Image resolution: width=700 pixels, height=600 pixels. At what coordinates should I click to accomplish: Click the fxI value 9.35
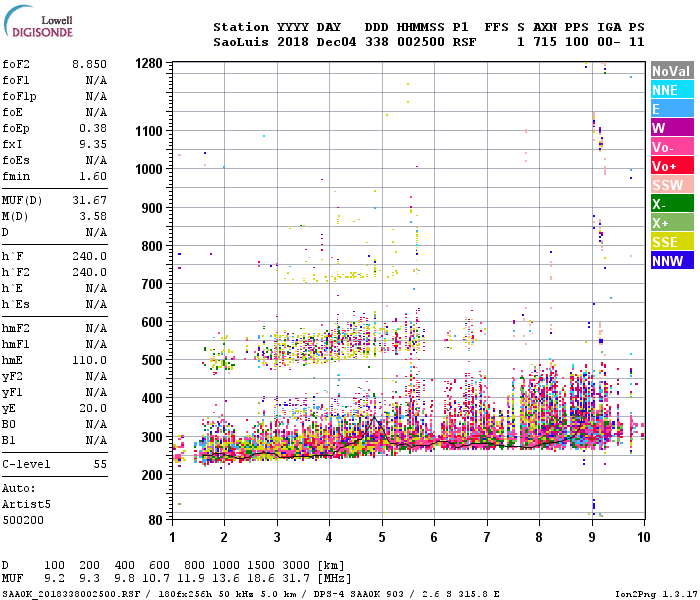(93, 144)
